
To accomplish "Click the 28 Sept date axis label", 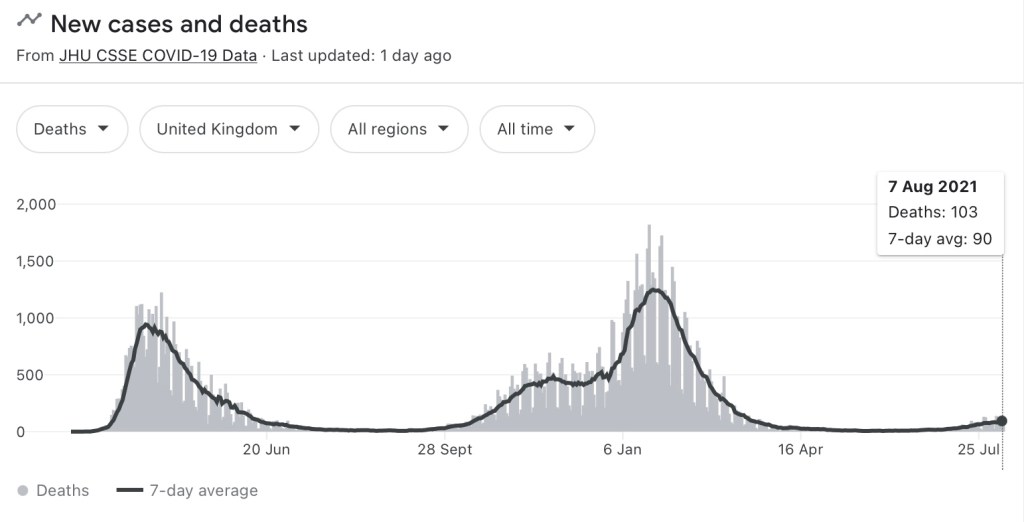I will [444, 450].
